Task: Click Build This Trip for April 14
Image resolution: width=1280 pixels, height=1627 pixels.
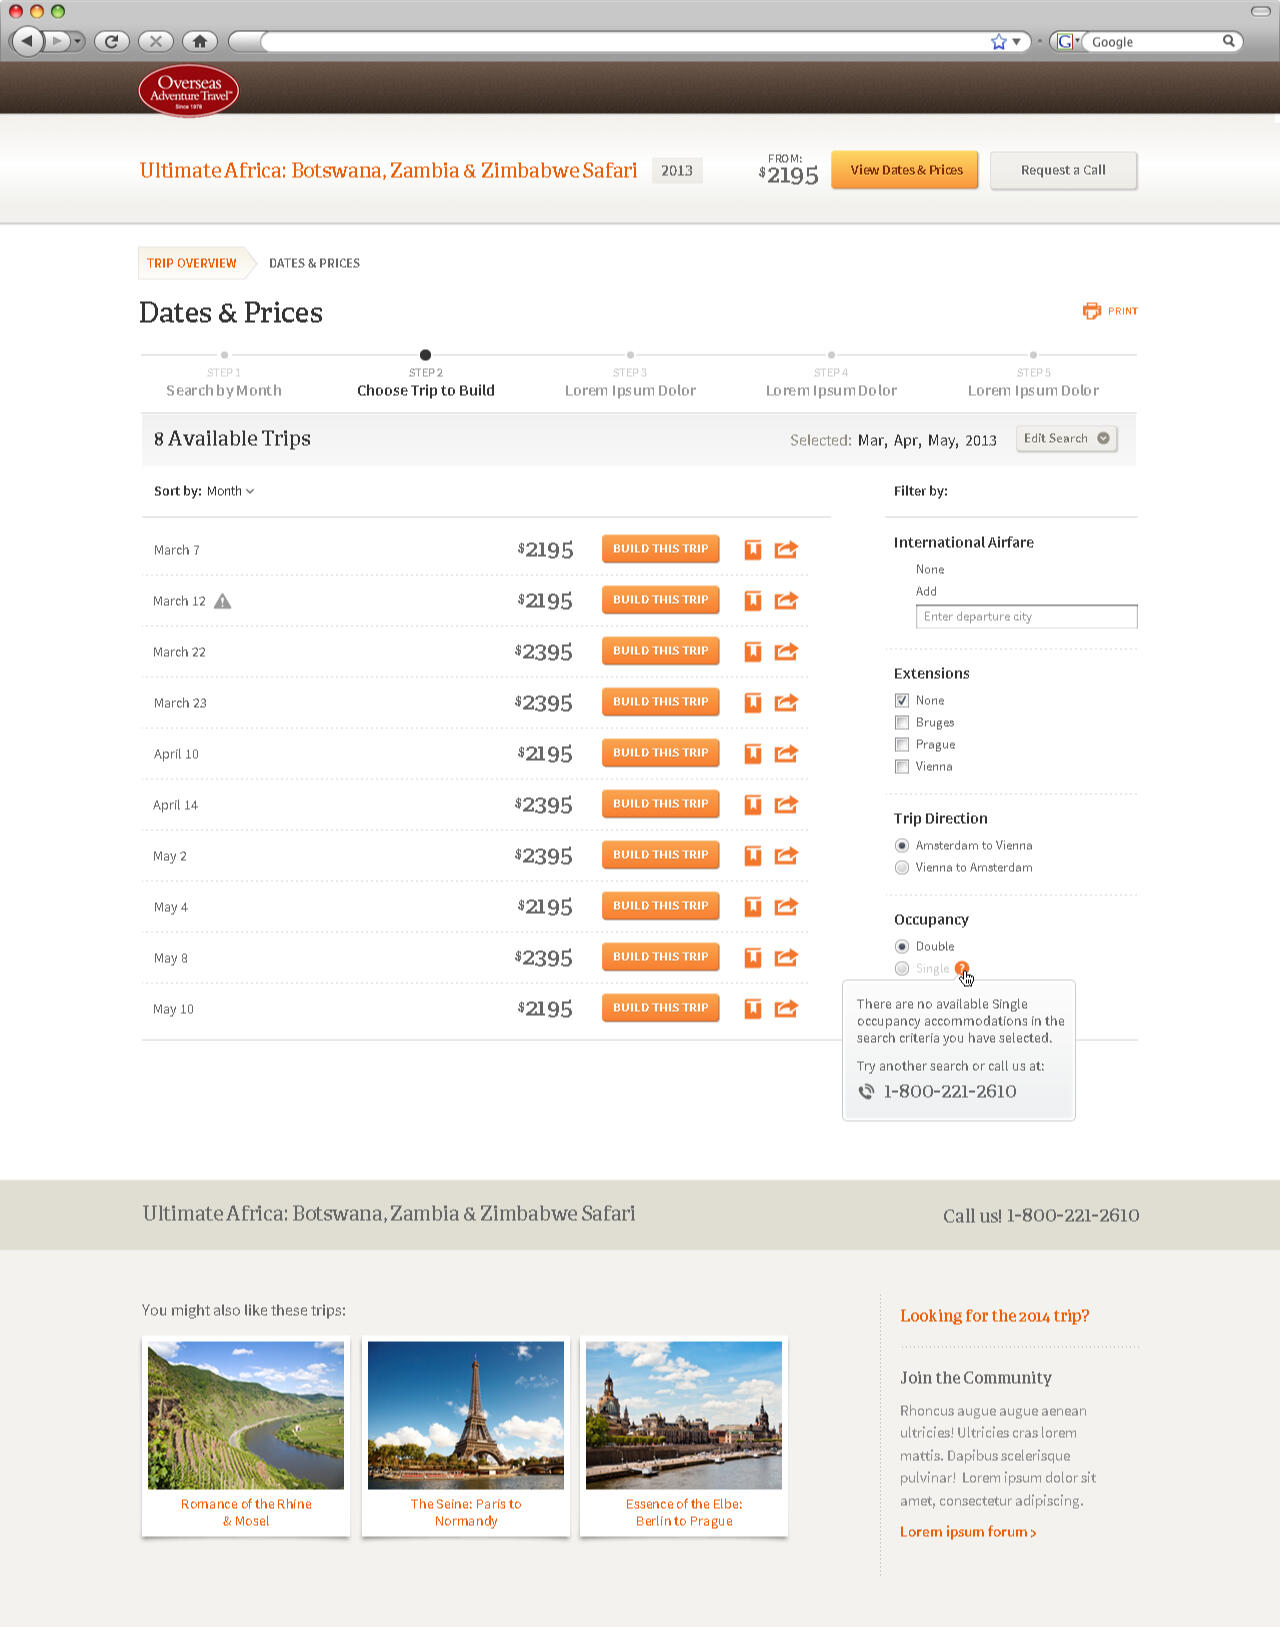Action: click(660, 803)
